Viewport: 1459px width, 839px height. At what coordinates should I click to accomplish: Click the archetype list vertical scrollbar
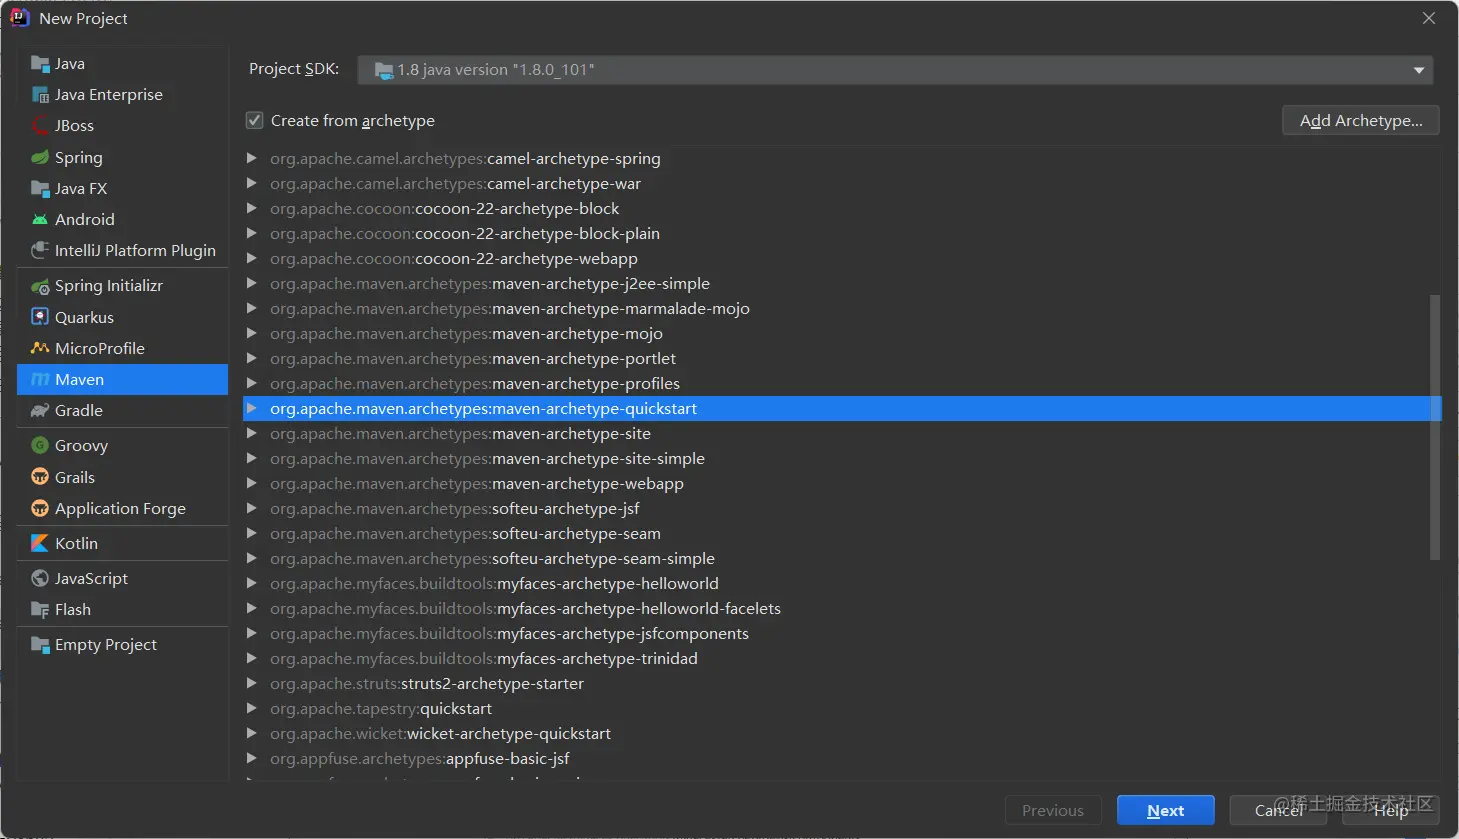pyautogui.click(x=1435, y=427)
